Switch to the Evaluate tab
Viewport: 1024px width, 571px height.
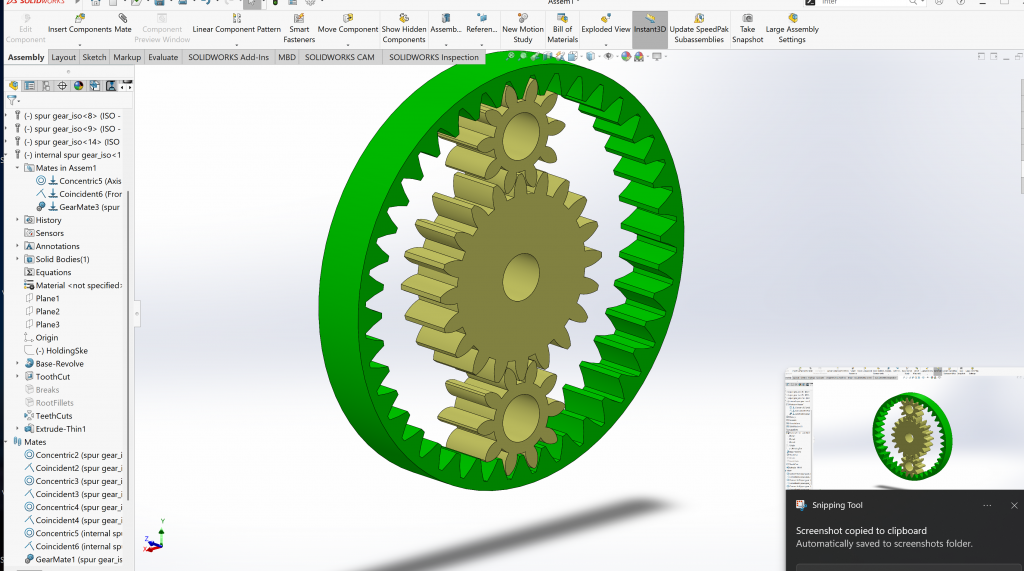pyautogui.click(x=163, y=58)
